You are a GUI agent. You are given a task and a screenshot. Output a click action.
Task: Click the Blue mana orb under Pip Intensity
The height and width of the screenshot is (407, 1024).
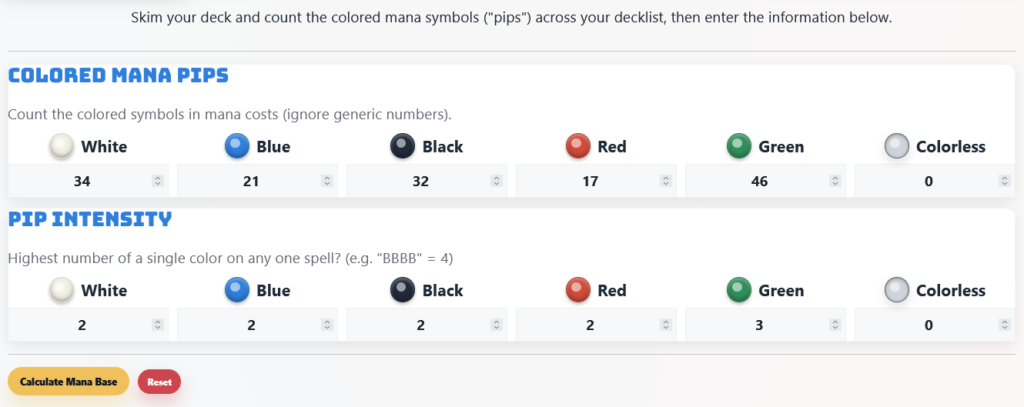(237, 291)
